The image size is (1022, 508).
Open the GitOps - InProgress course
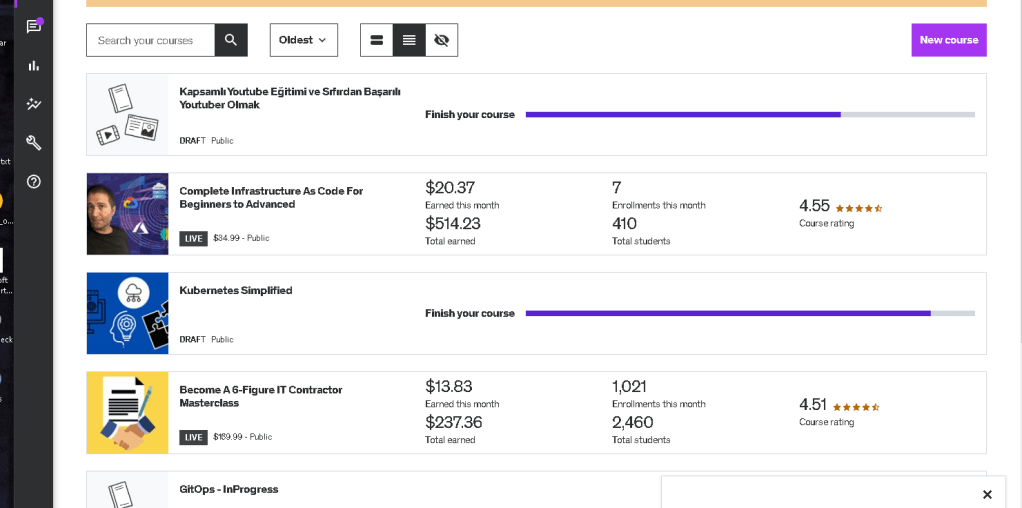click(229, 489)
